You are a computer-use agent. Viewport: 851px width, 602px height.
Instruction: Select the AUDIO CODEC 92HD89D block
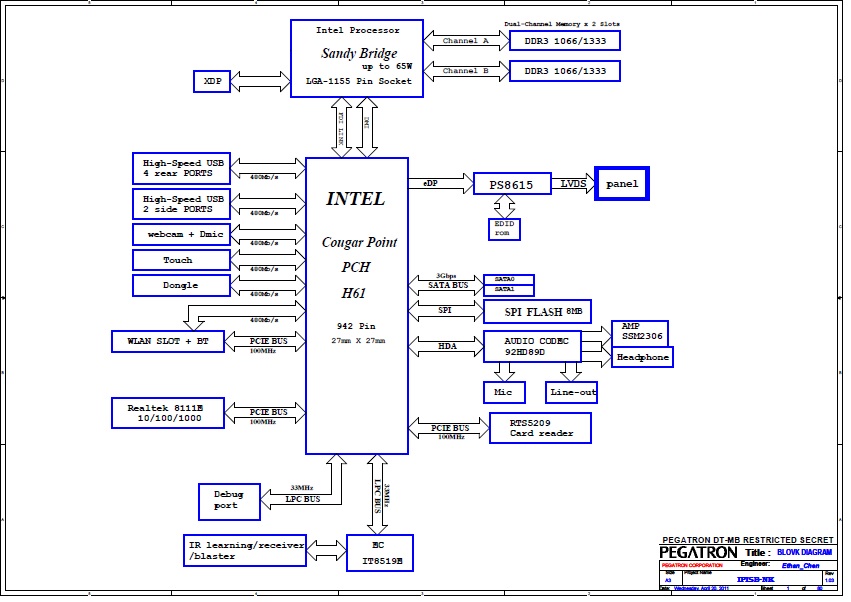pyautogui.click(x=532, y=346)
